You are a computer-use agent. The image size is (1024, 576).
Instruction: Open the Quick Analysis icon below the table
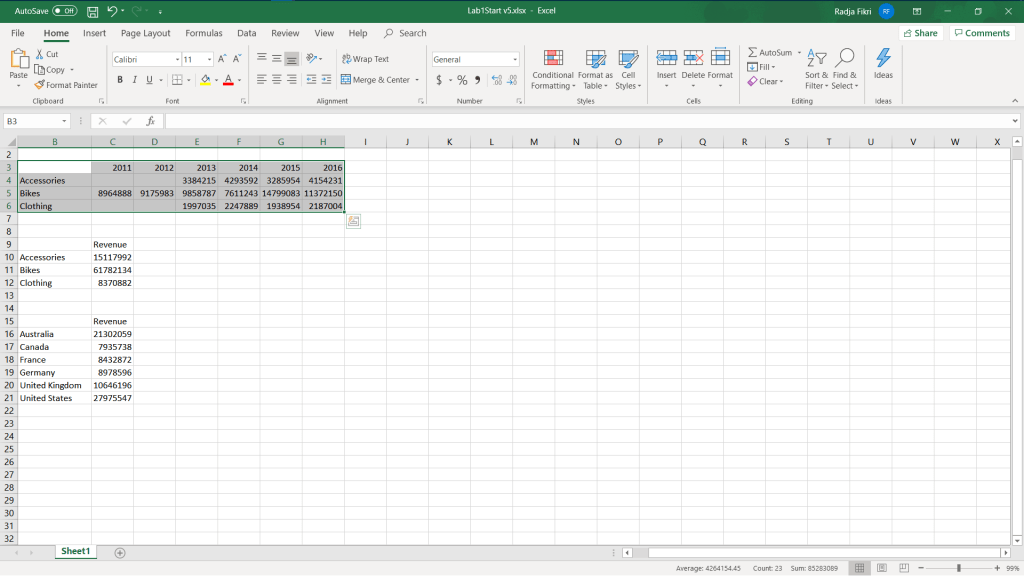point(353,222)
